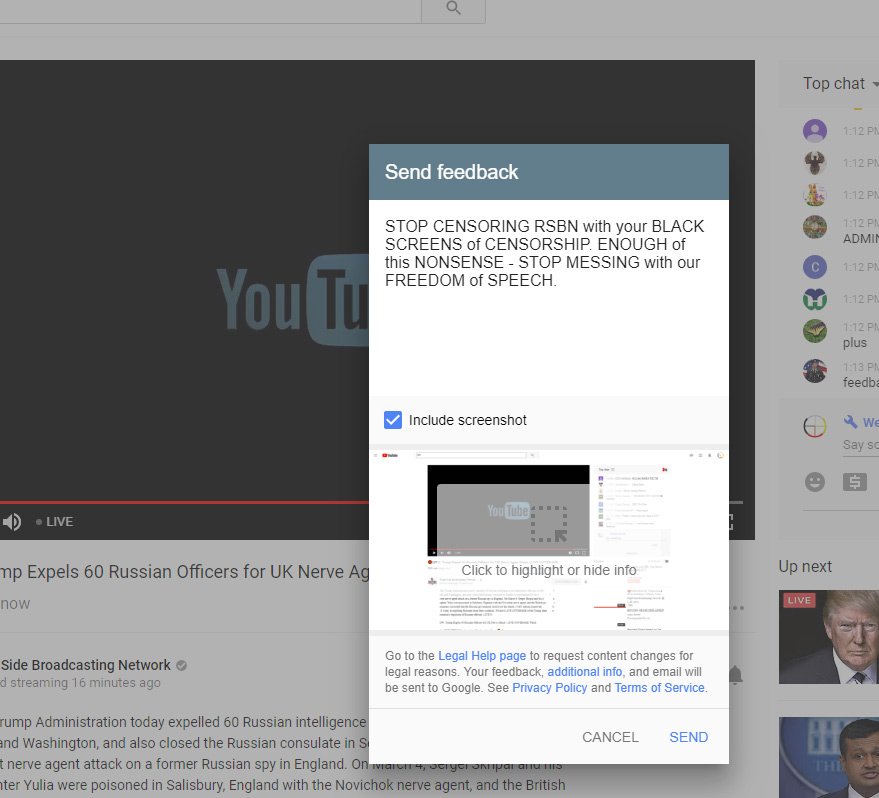Open the Super Chat dollar icon

click(x=854, y=482)
